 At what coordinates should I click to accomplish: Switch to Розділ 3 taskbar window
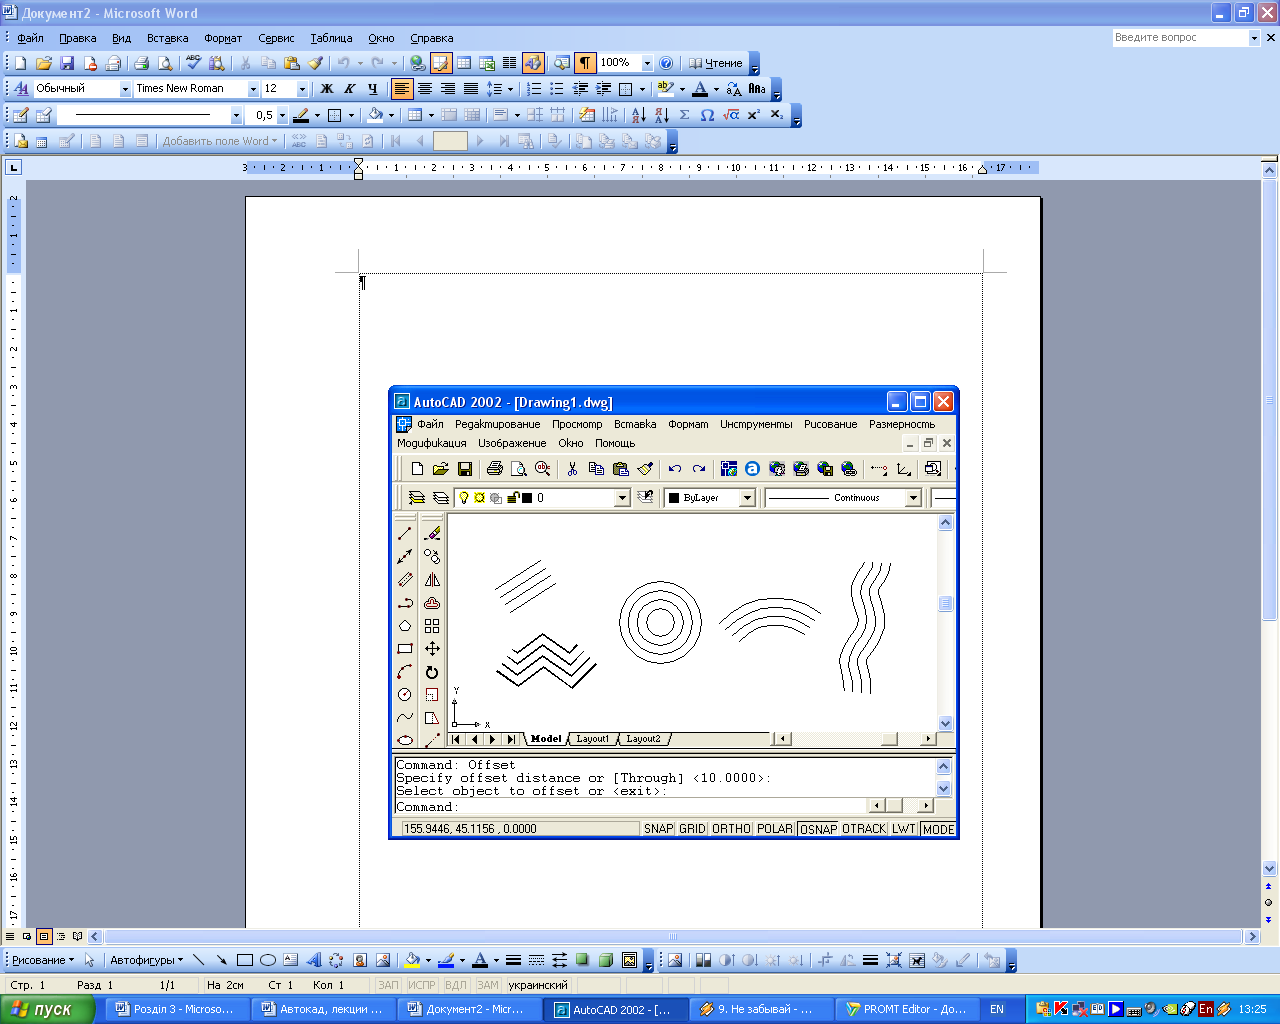point(175,1009)
